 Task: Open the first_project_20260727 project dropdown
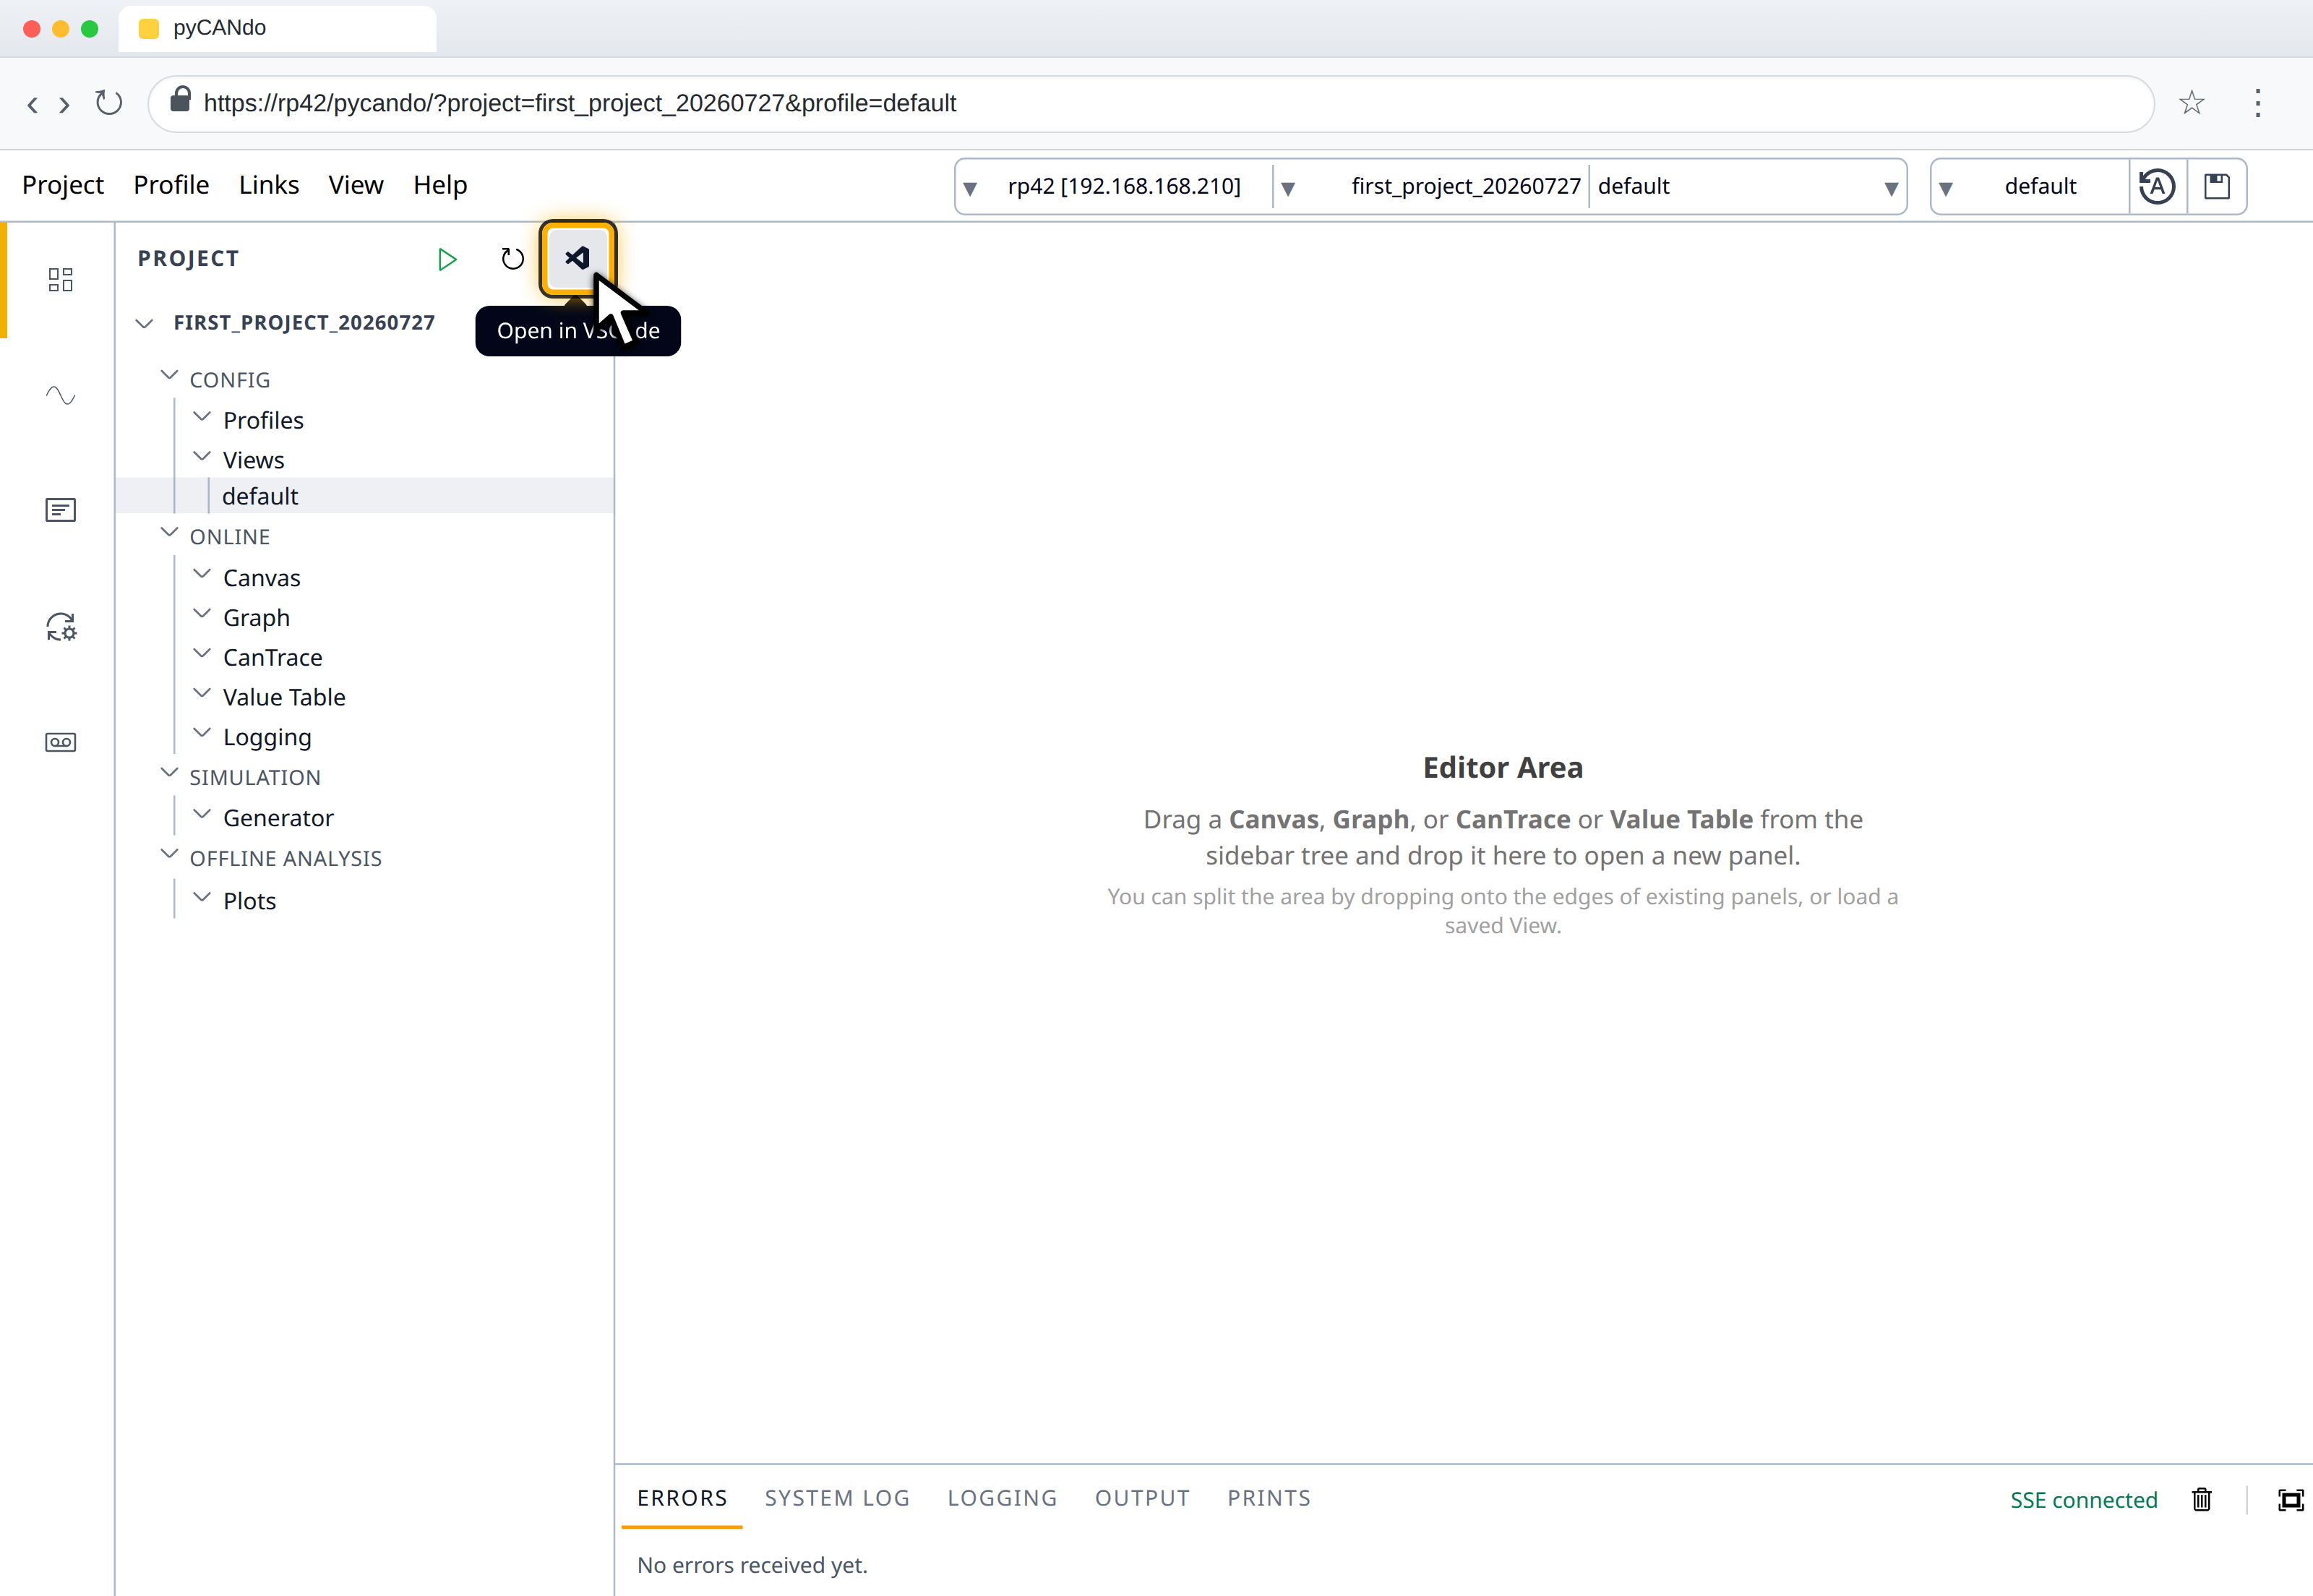pyautogui.click(x=1431, y=186)
